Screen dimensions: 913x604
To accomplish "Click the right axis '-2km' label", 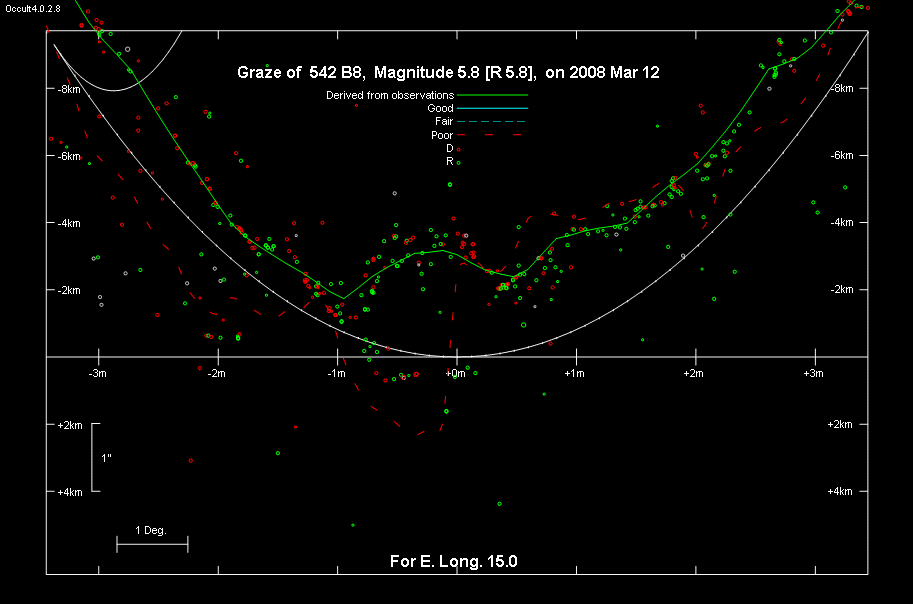I will (841, 289).
